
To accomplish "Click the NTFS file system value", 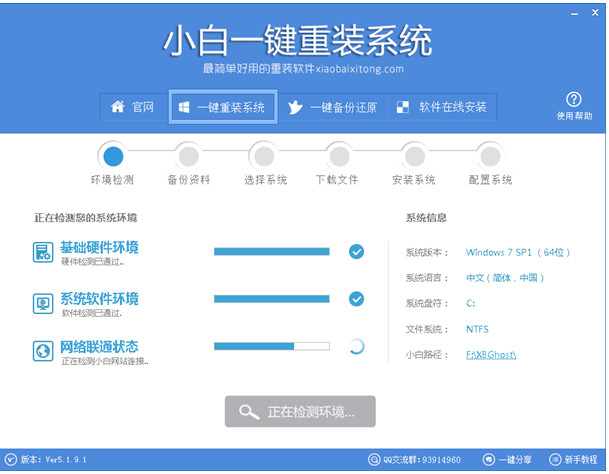I will coord(477,329).
